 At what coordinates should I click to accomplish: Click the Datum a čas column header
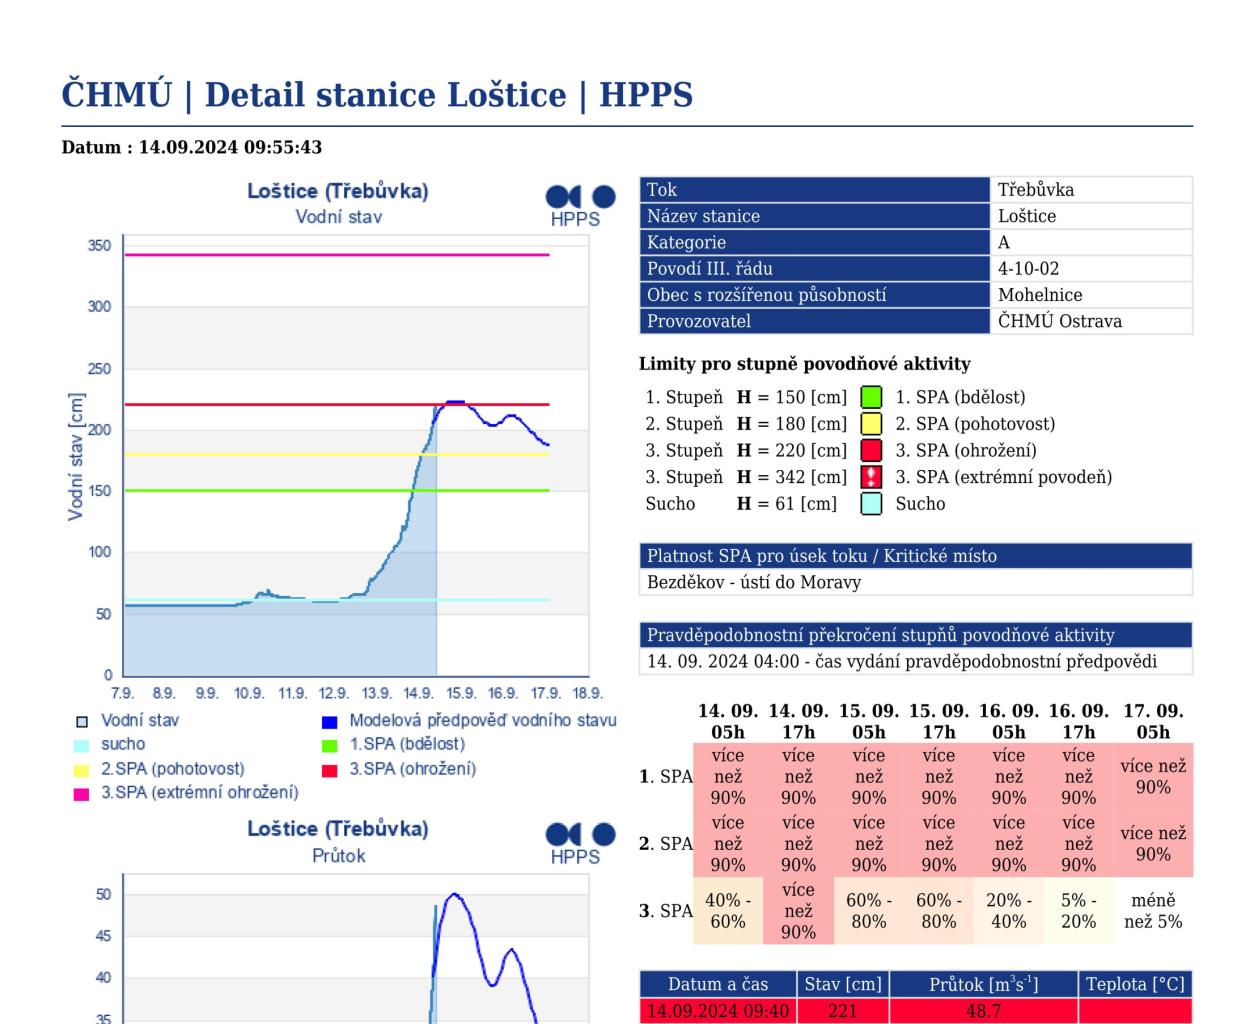click(x=717, y=984)
